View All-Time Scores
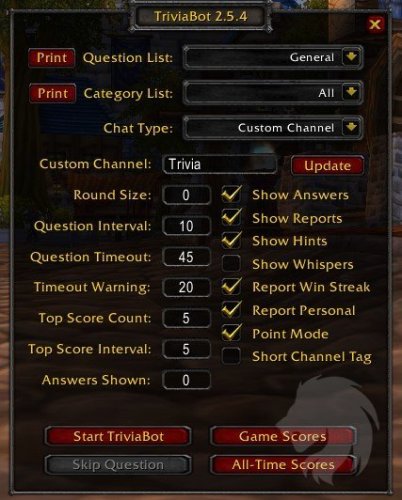This screenshot has height=500, width=402. (283, 464)
